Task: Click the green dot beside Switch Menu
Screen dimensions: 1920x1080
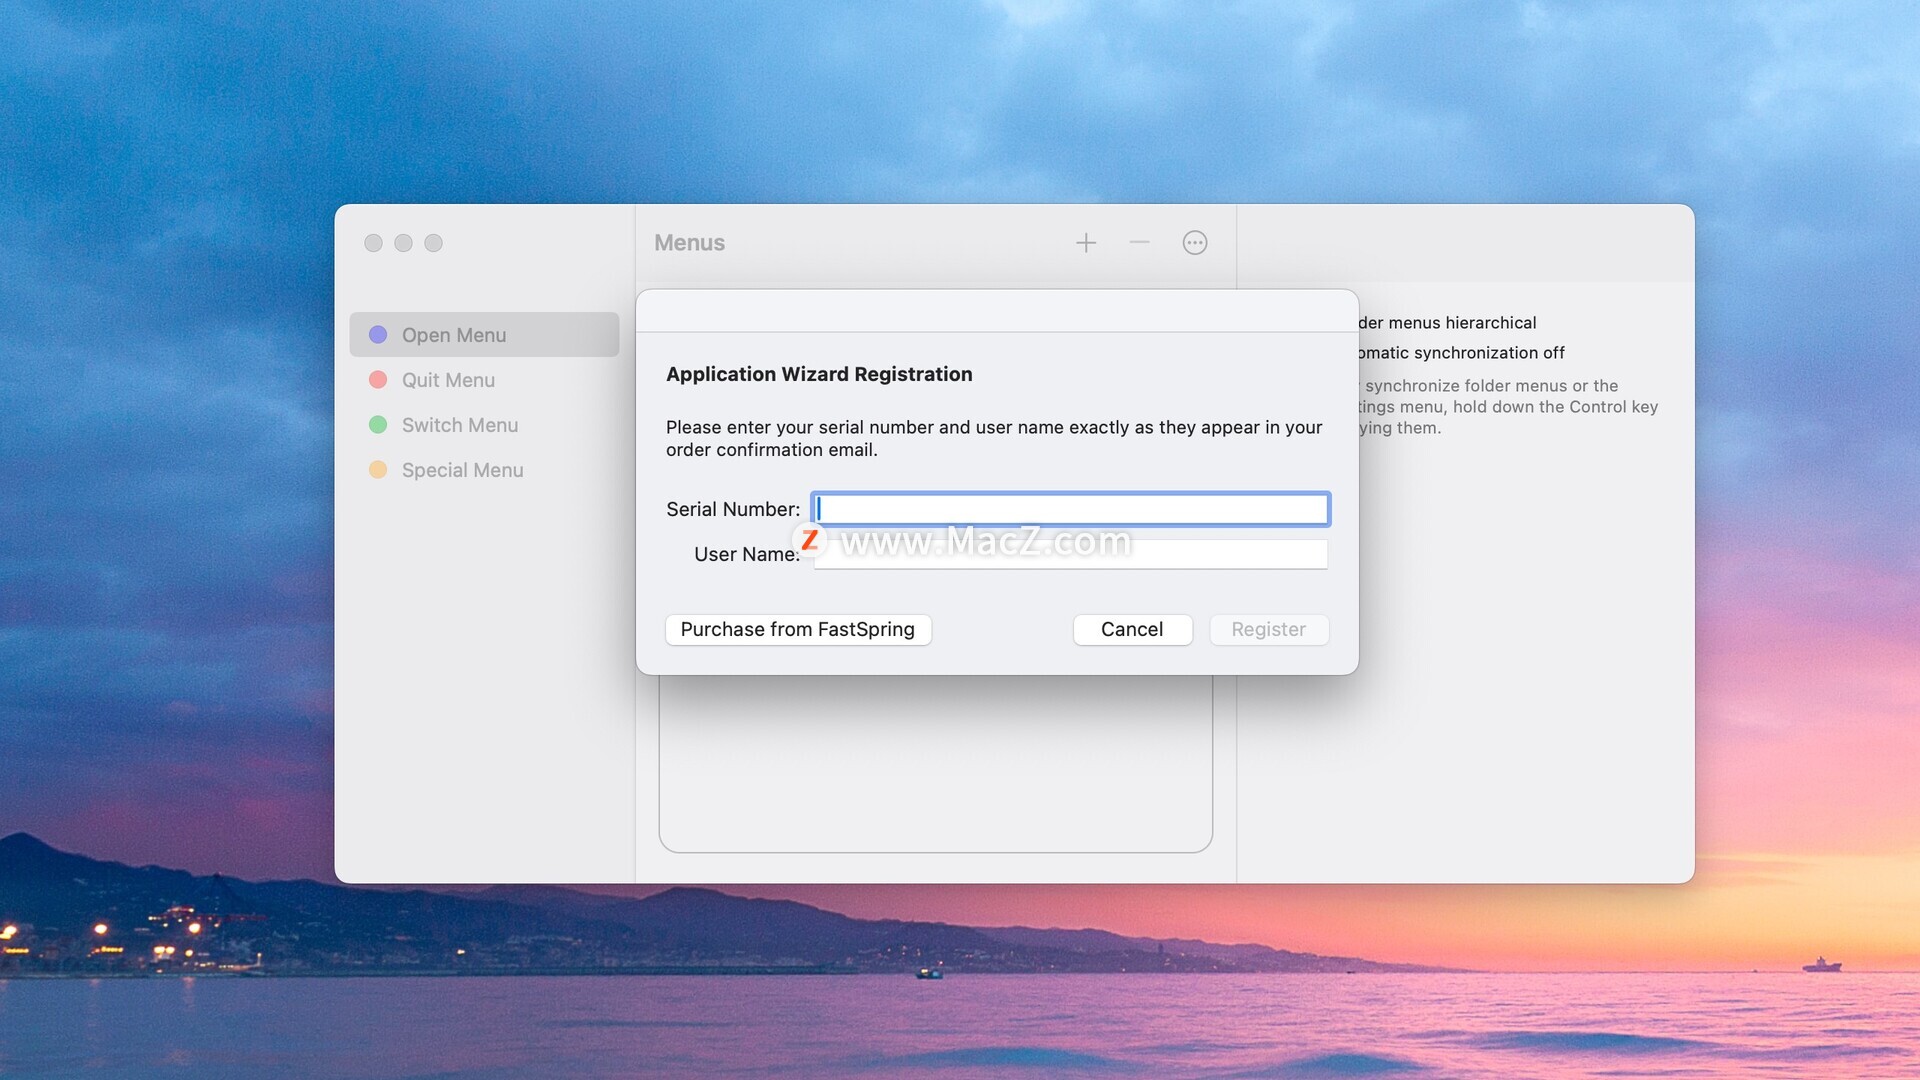Action: click(x=378, y=425)
